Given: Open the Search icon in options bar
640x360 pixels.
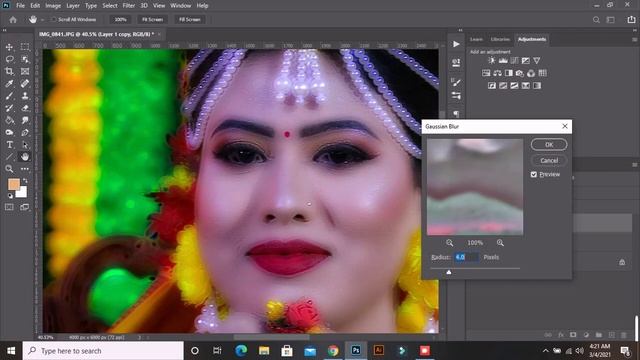Looking at the screenshot, I should tap(596, 20).
